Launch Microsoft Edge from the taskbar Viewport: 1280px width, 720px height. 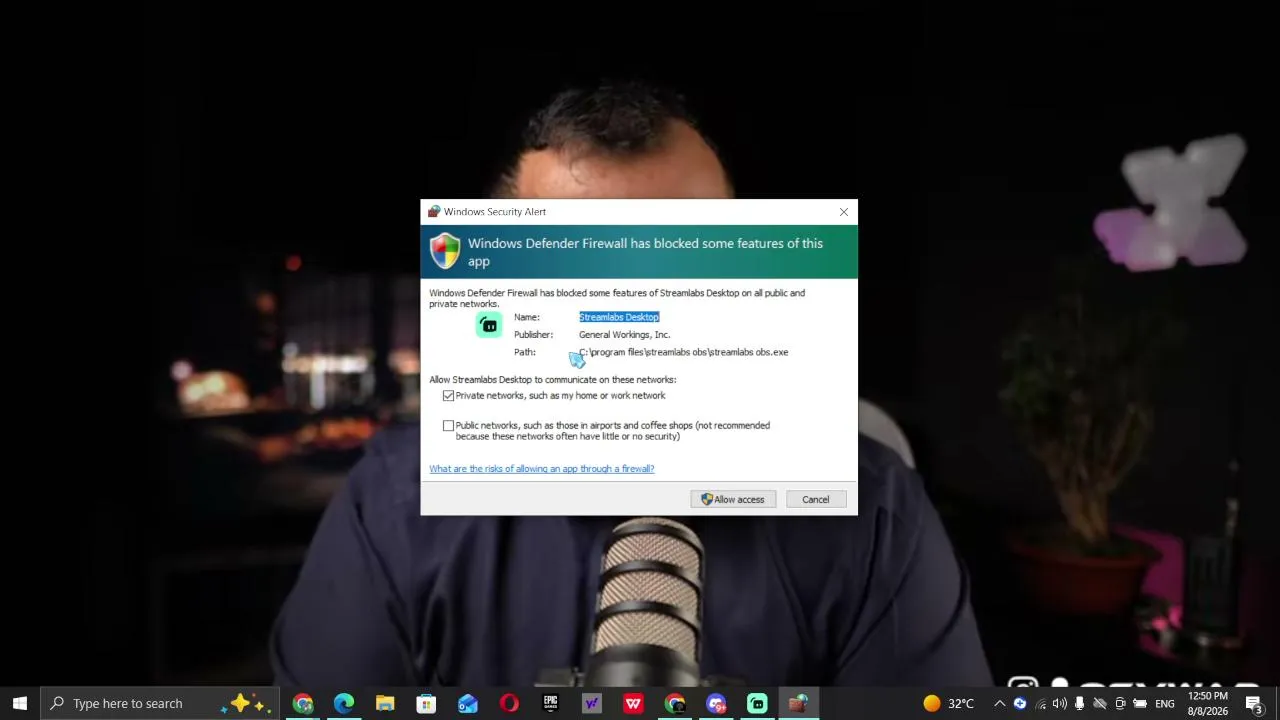click(344, 704)
